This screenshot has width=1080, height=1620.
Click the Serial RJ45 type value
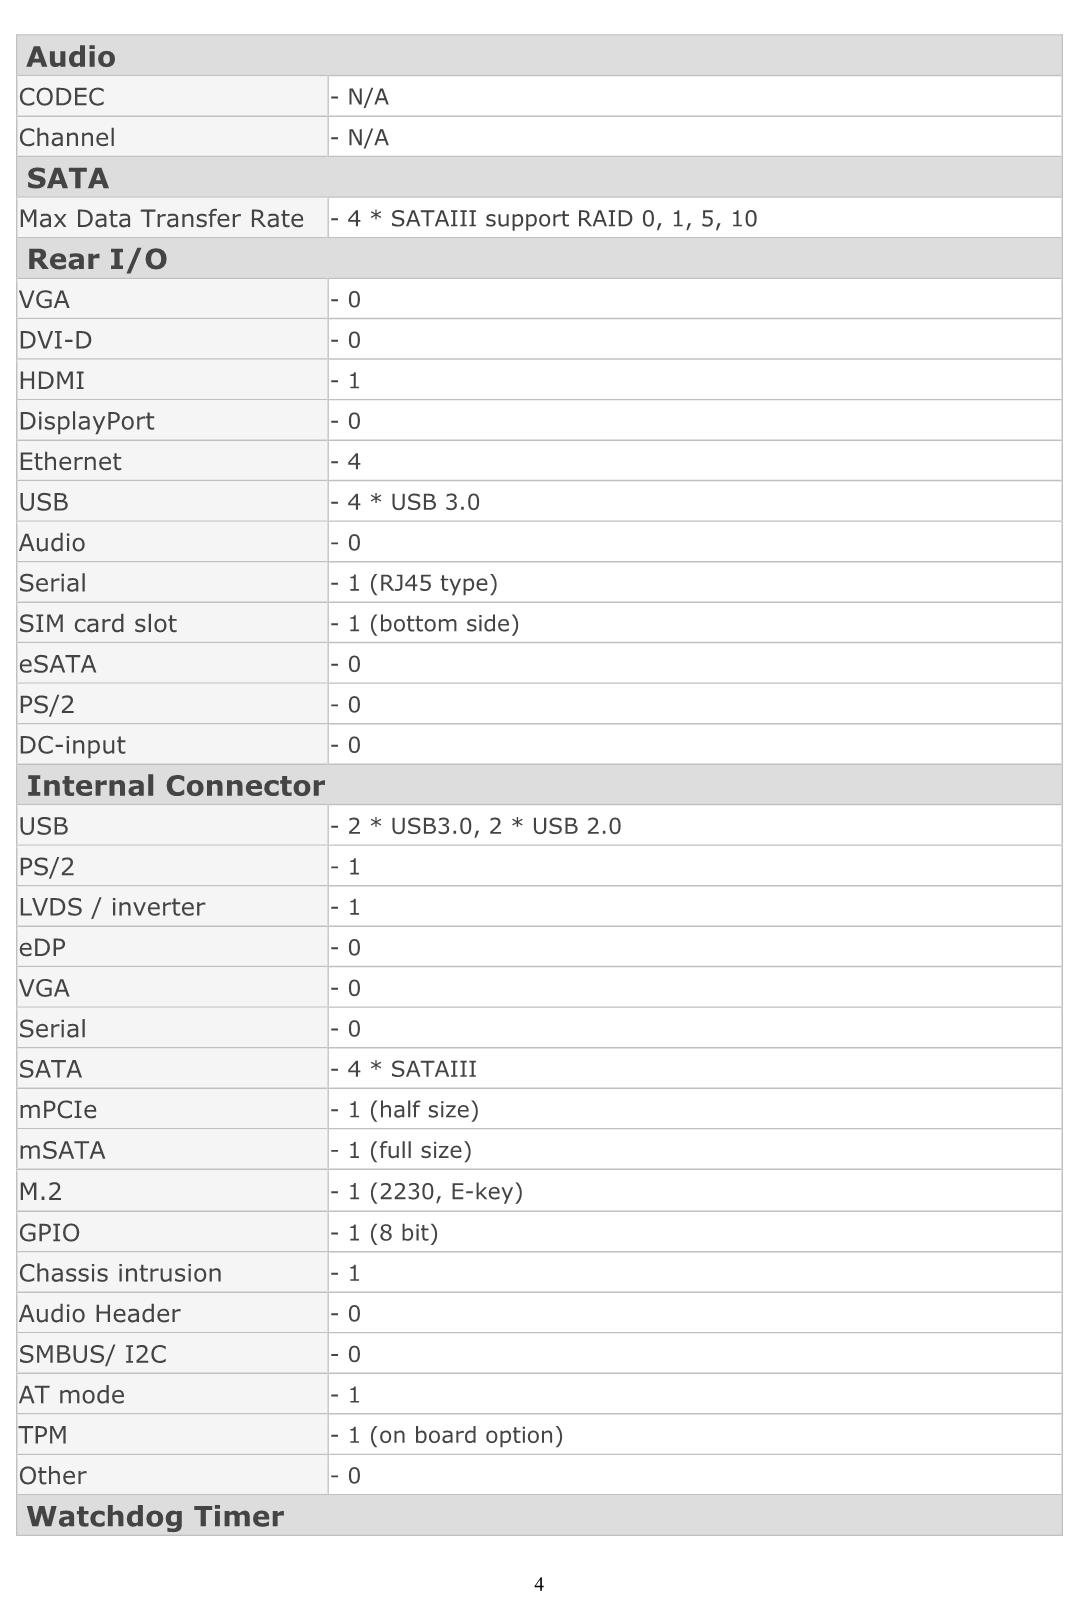point(414,583)
